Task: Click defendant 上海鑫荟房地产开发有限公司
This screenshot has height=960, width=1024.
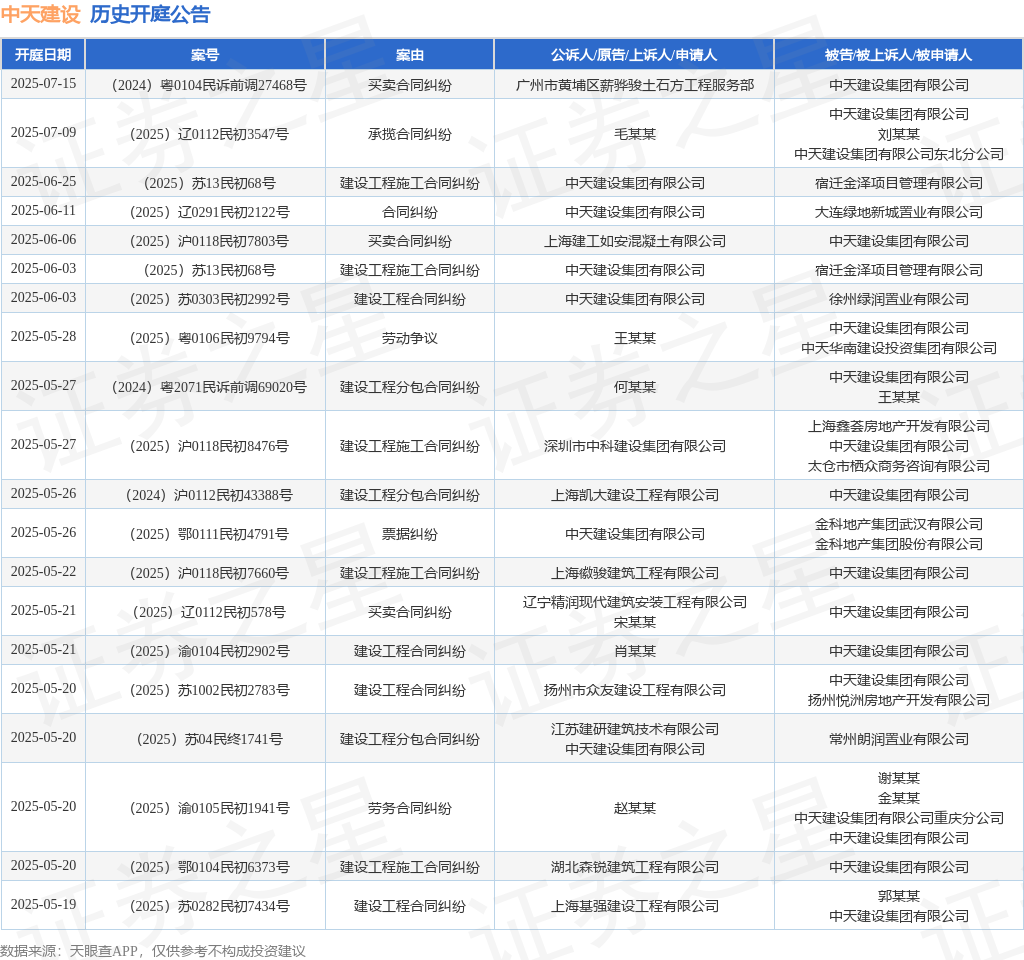Action: pyautogui.click(x=899, y=426)
